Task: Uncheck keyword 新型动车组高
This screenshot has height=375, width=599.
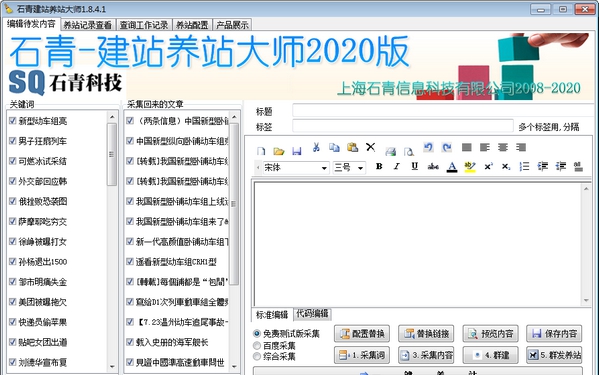Action: click(x=13, y=121)
